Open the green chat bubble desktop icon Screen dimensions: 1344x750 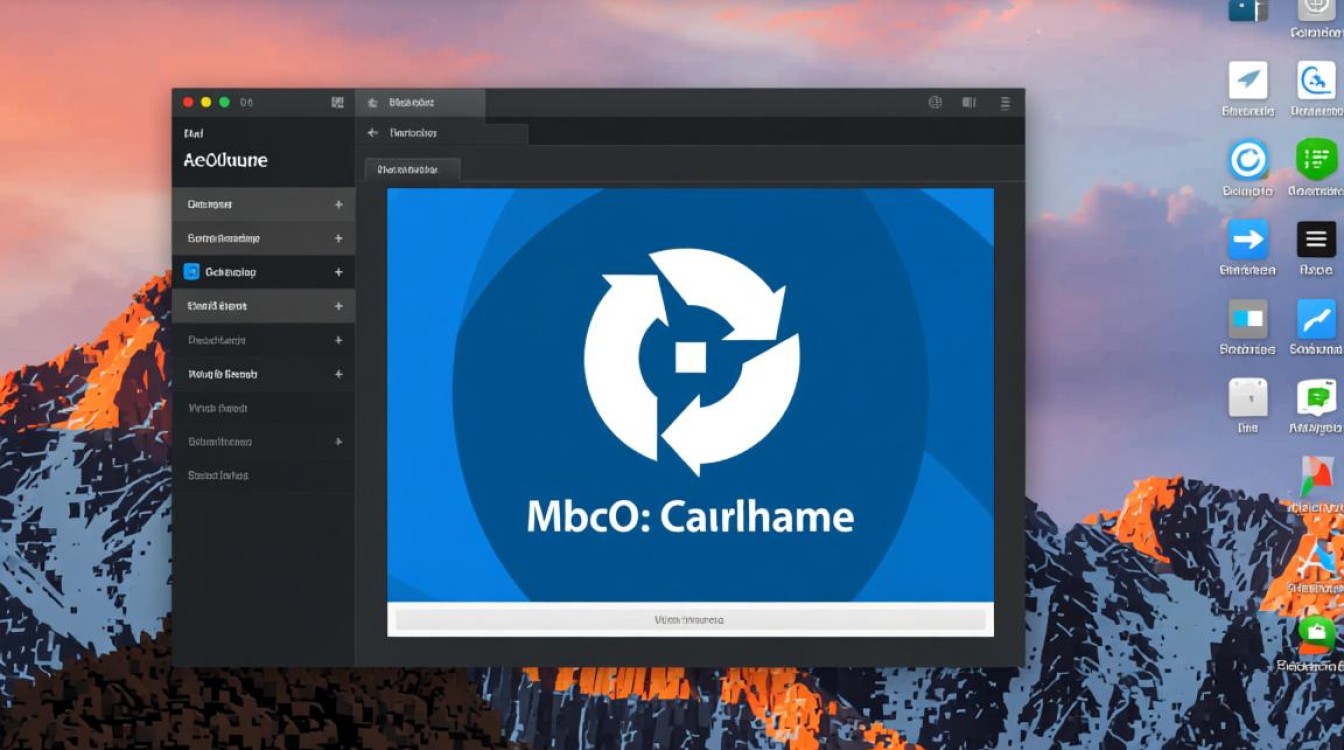1316,398
